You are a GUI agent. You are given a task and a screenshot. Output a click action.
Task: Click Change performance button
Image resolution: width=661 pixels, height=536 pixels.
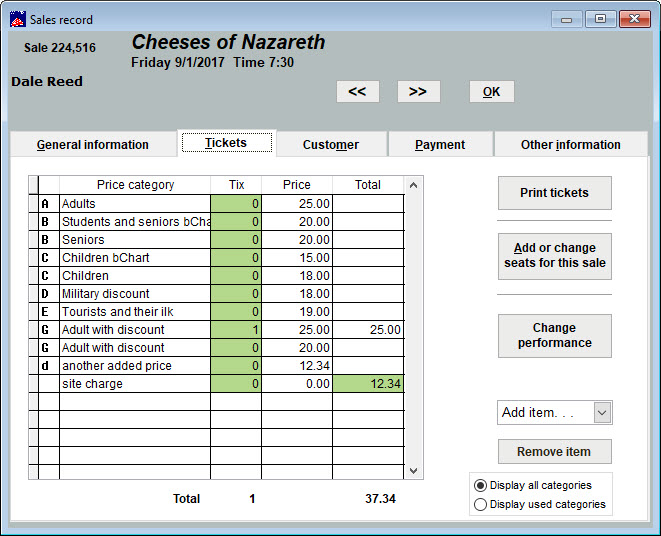point(554,336)
